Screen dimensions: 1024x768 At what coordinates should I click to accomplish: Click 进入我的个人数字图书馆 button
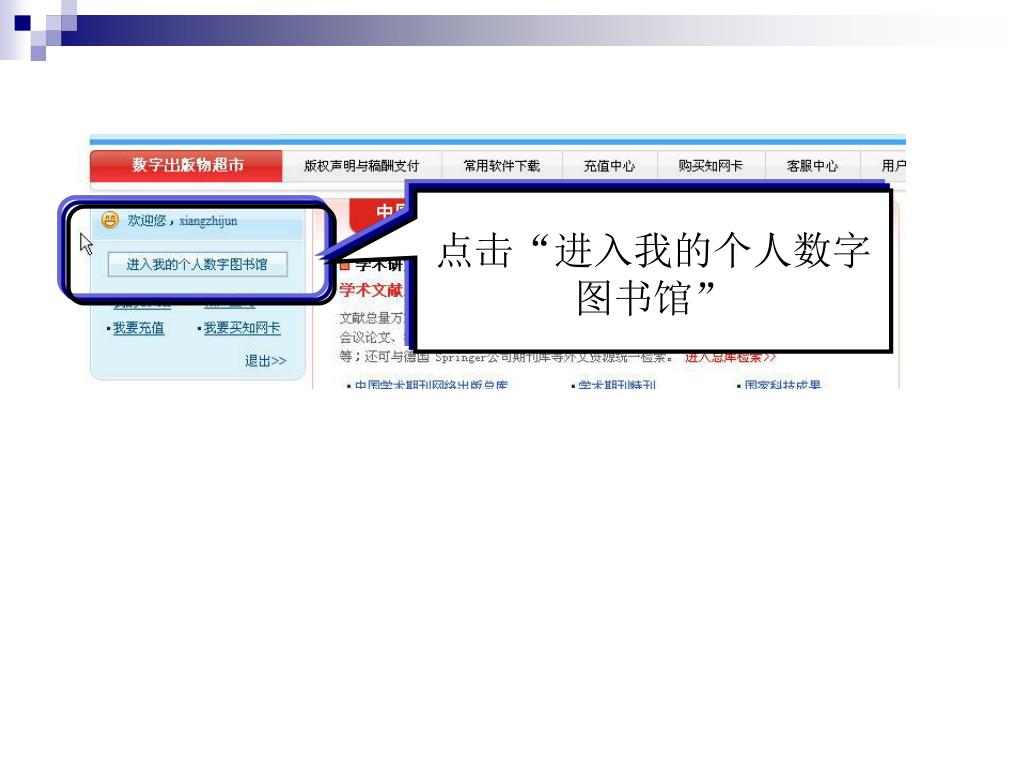click(x=197, y=264)
